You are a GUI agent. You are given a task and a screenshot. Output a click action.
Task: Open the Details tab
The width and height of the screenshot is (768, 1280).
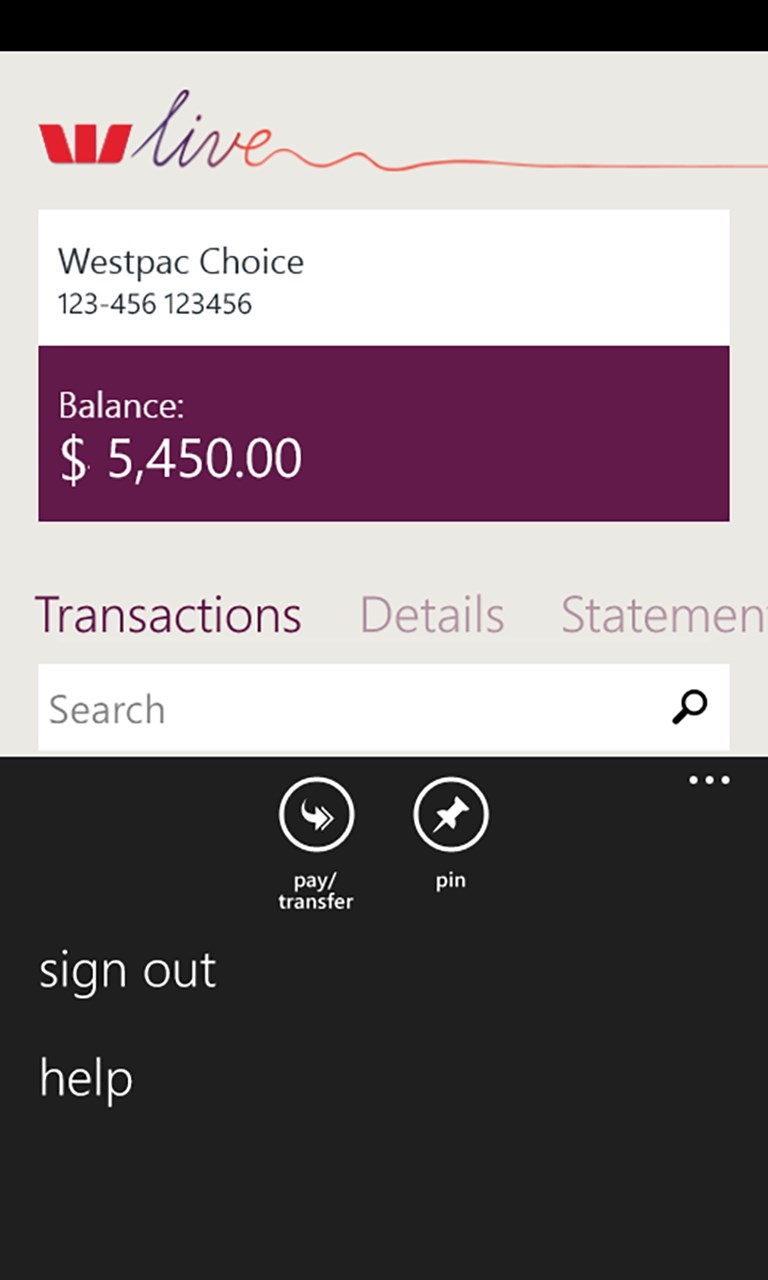pos(431,614)
